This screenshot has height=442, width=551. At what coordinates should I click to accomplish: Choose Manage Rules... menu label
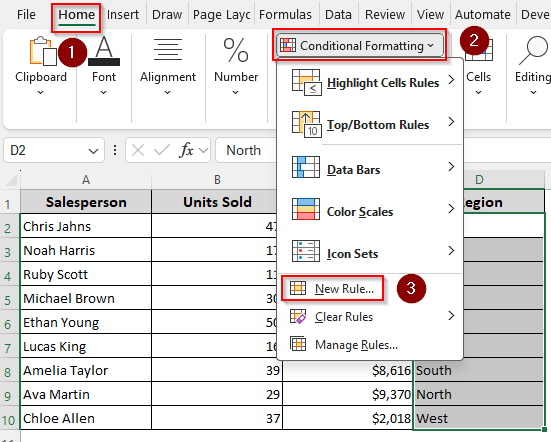click(x=356, y=345)
